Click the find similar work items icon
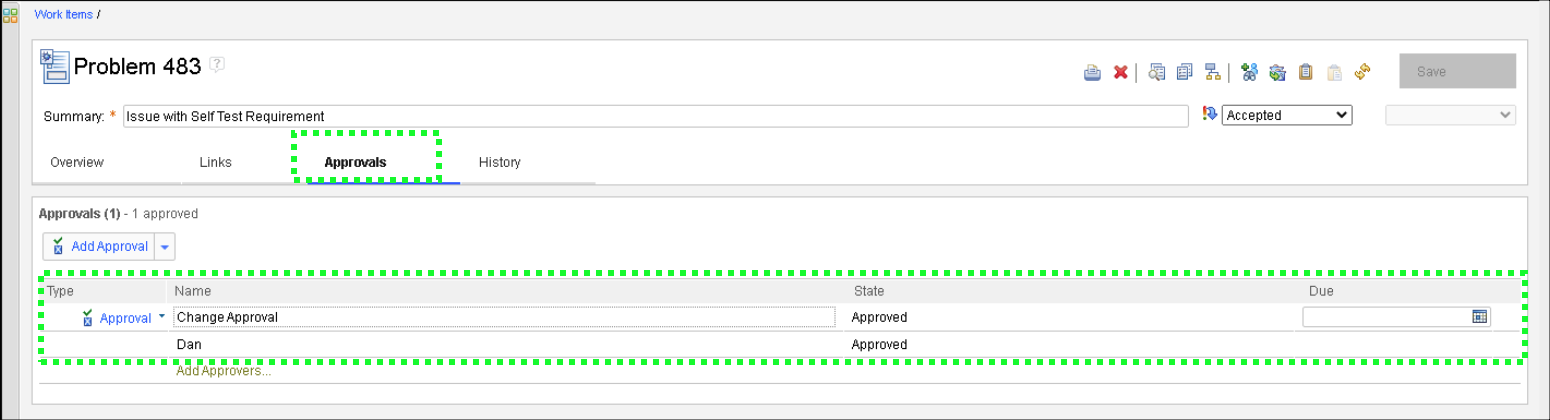The width and height of the screenshot is (1550, 420). [x=1157, y=72]
